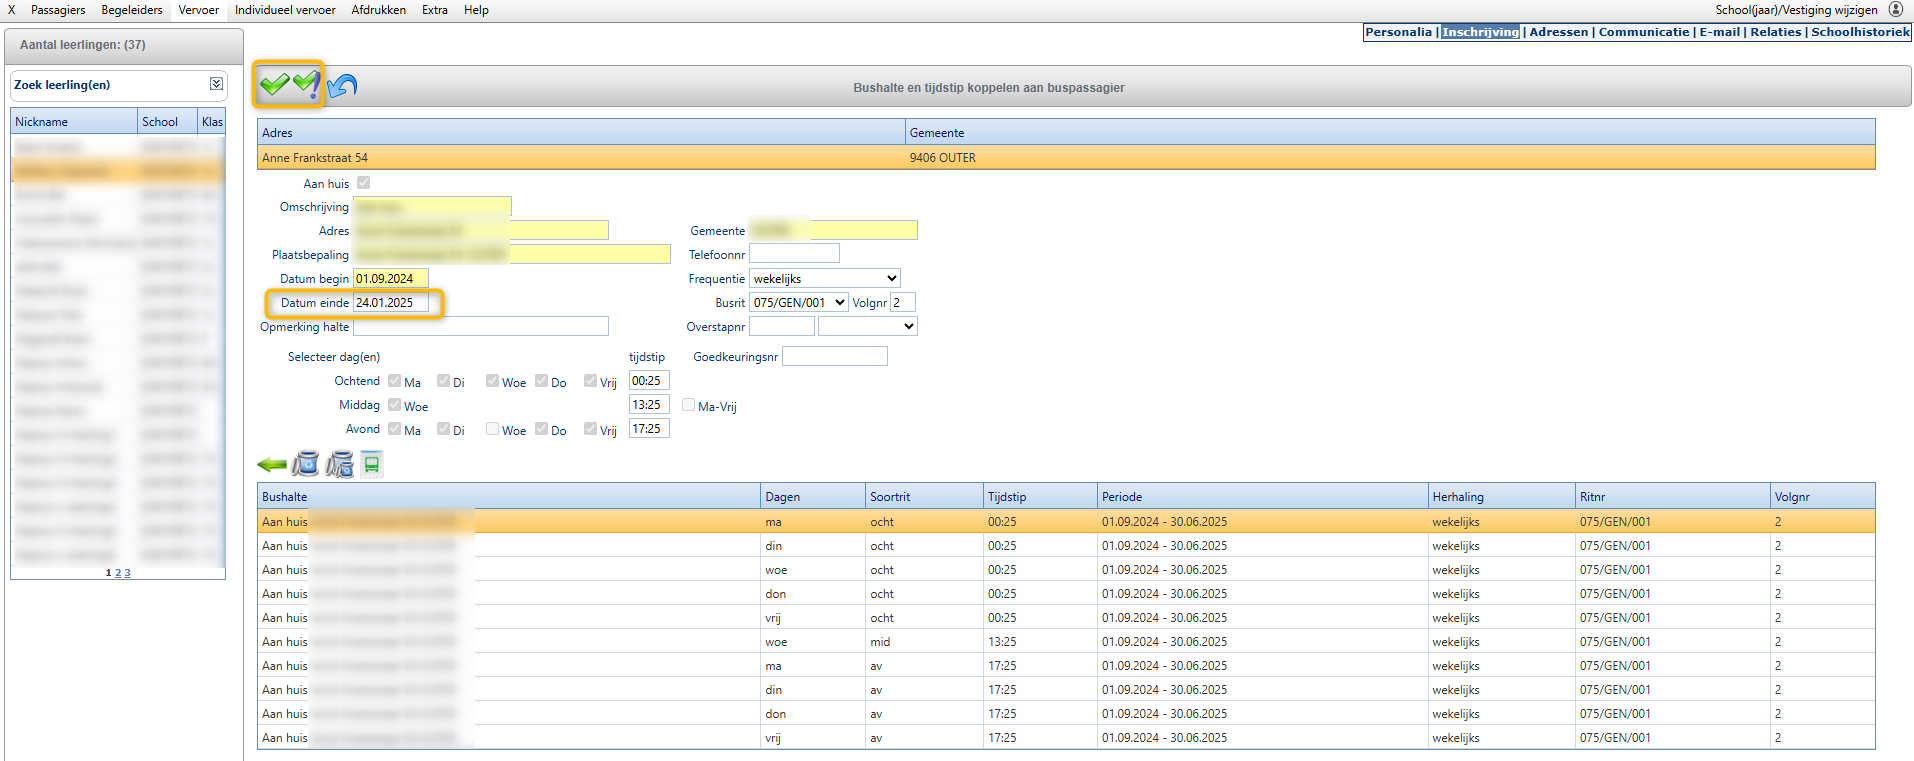This screenshot has width=1914, height=761.
Task: Switch to the Relaties tab
Action: (1776, 32)
